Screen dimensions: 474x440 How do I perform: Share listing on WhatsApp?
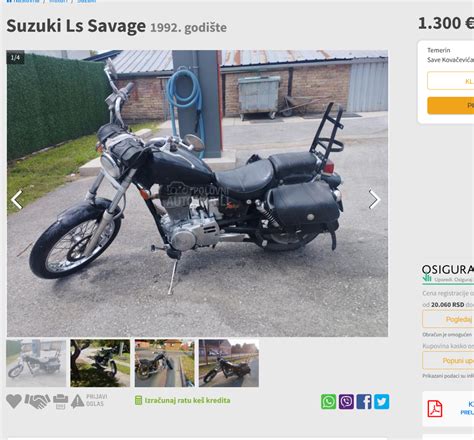(x=328, y=402)
